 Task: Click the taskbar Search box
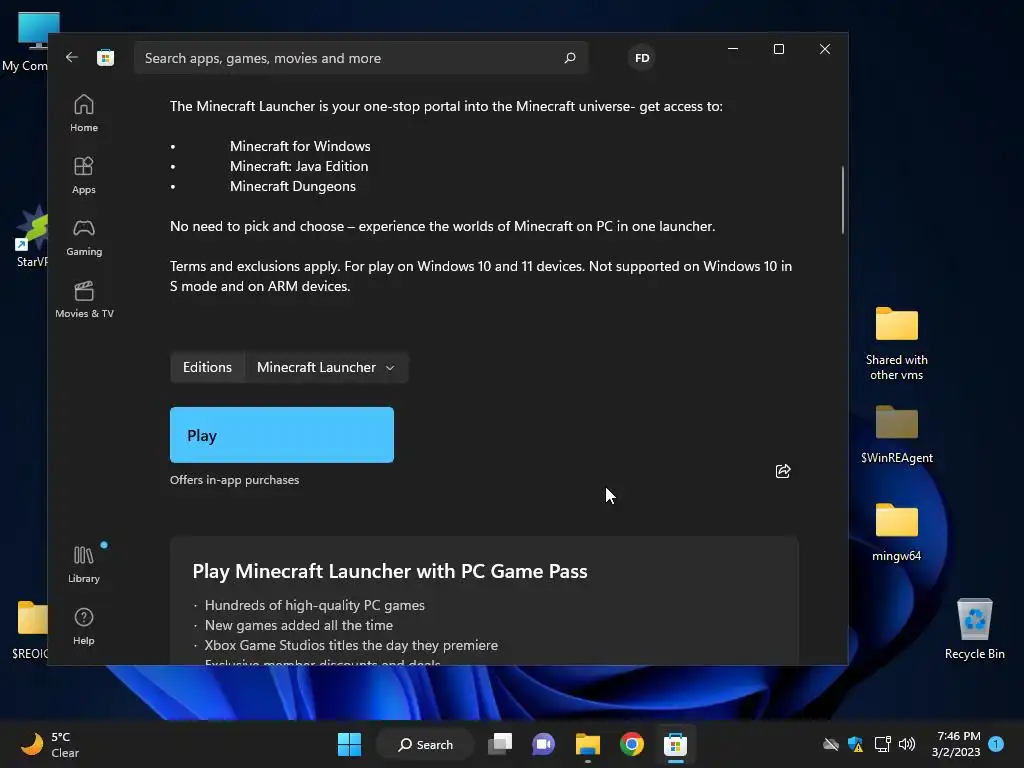click(x=425, y=744)
